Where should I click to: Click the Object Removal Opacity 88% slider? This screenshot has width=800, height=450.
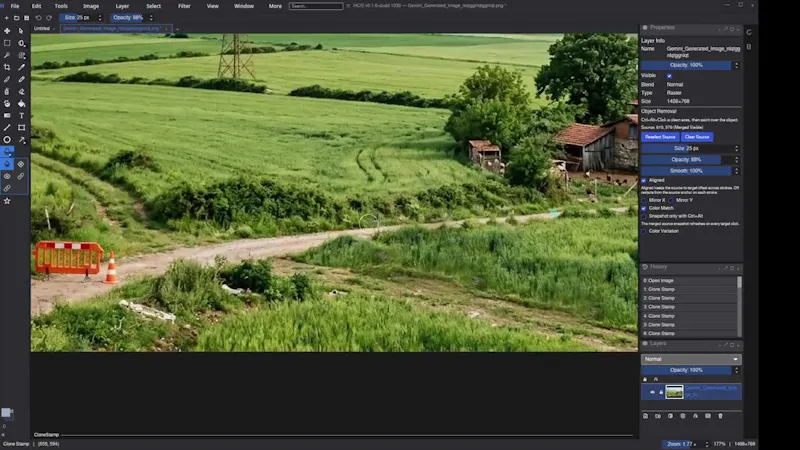coord(686,160)
